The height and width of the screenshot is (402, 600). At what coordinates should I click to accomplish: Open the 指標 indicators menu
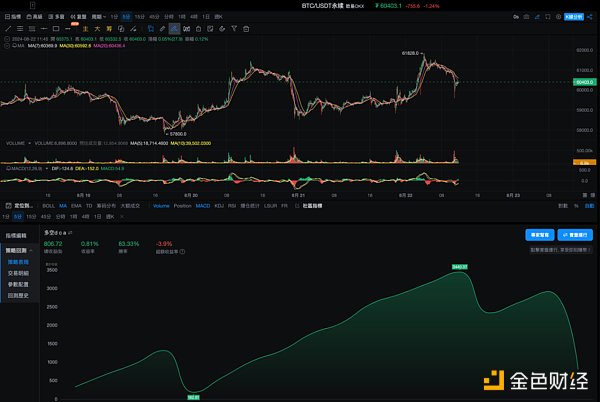click(x=13, y=17)
